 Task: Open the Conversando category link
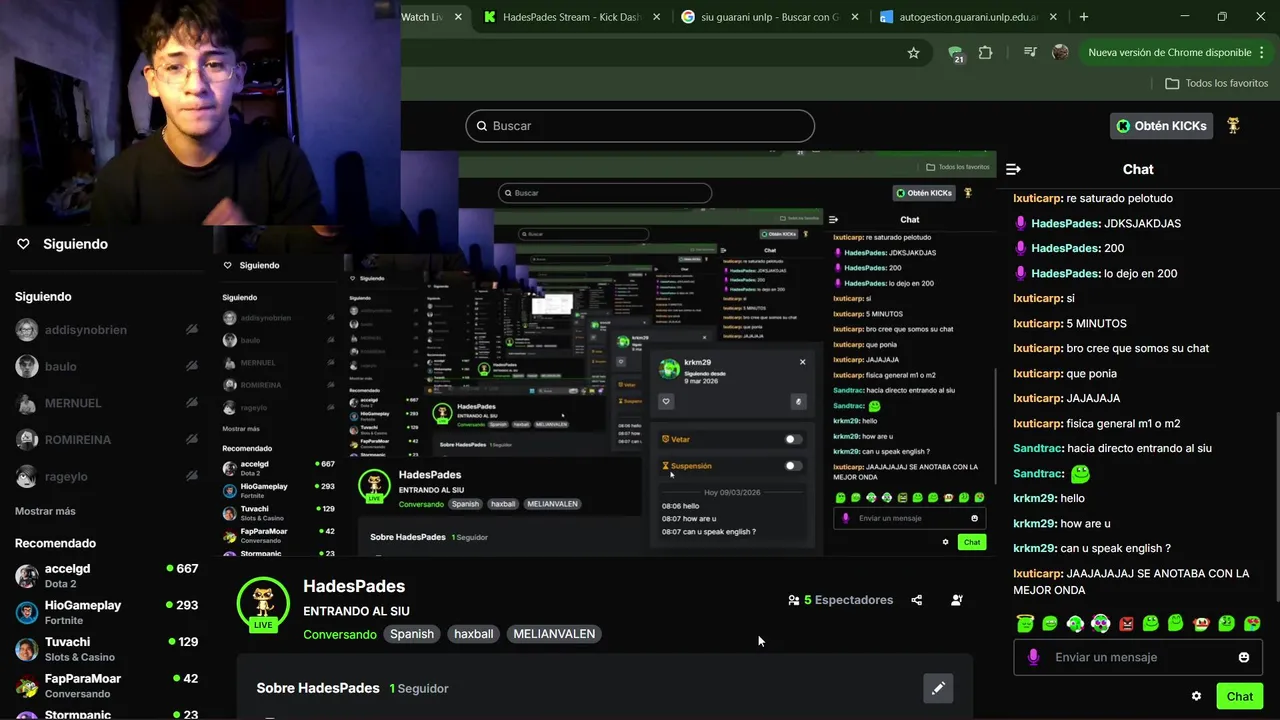340,634
